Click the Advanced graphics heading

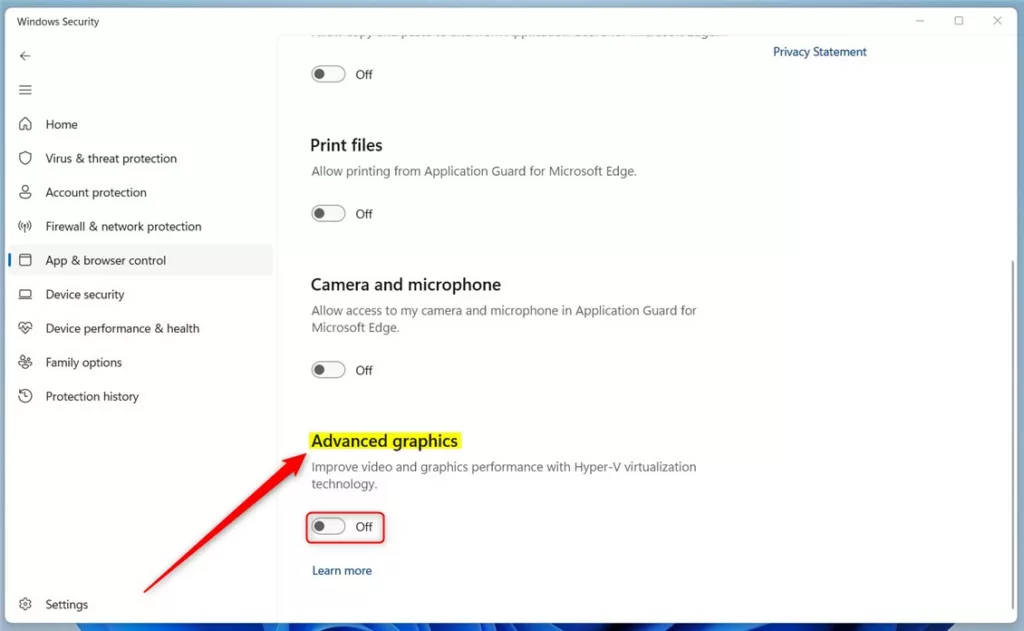click(384, 441)
